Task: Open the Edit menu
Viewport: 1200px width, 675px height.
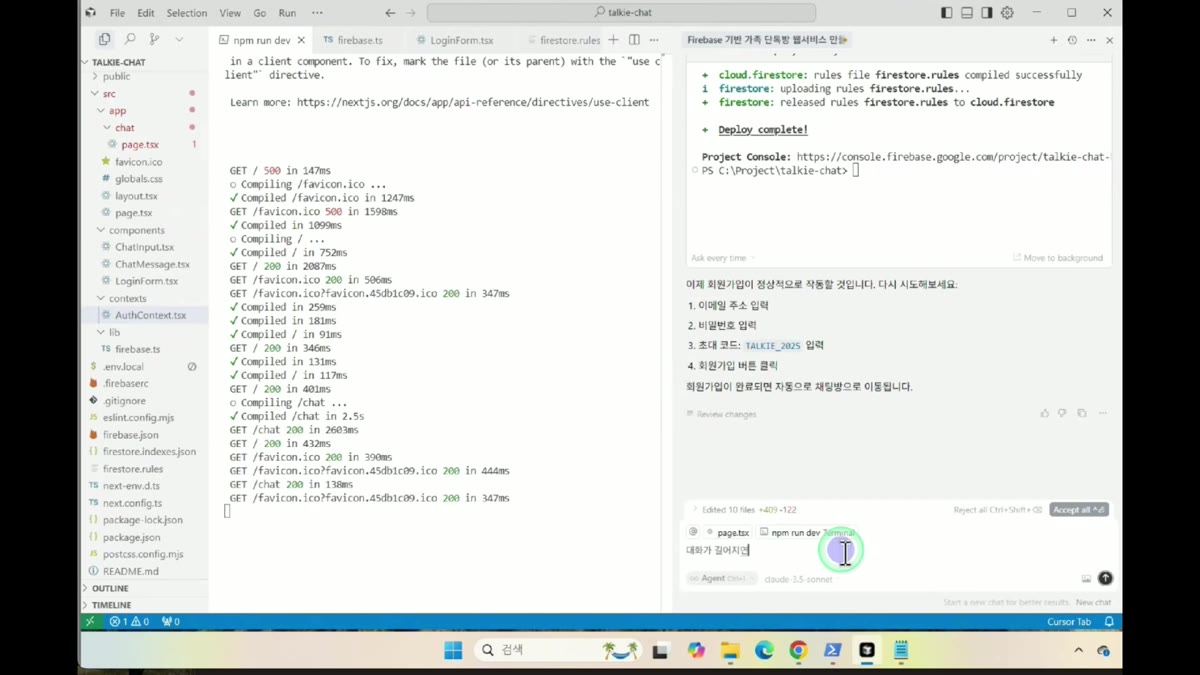Action: click(146, 13)
